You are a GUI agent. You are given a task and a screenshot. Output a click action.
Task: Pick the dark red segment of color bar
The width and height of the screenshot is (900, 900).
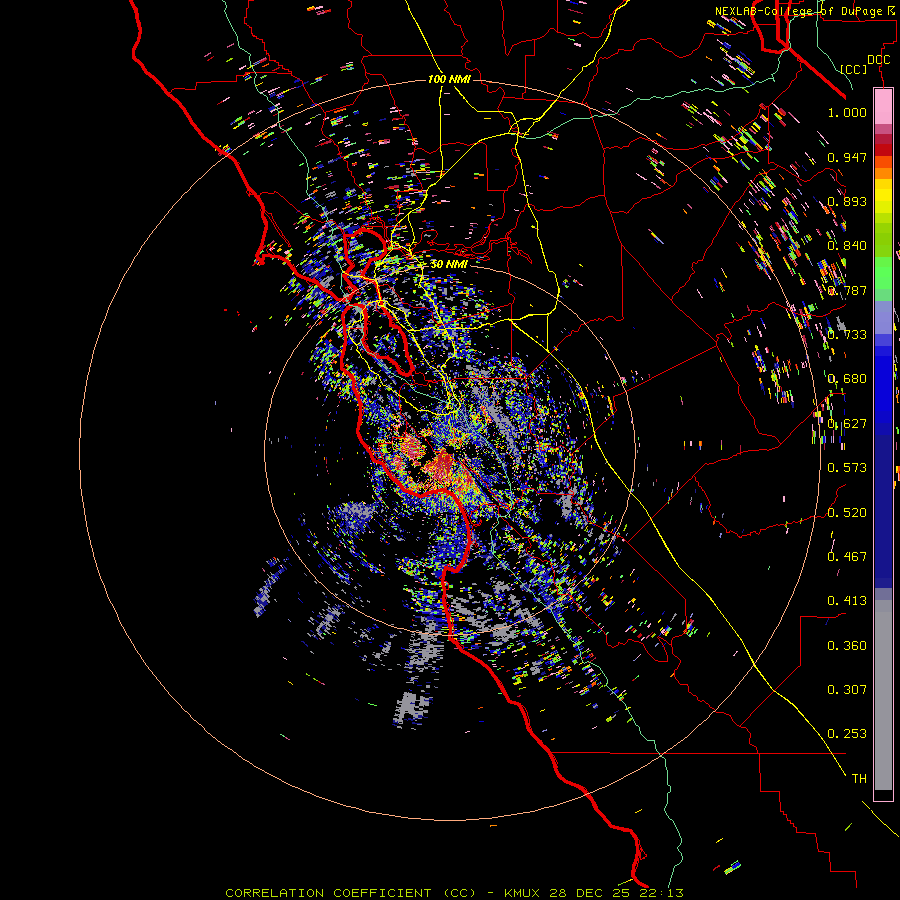point(883,149)
